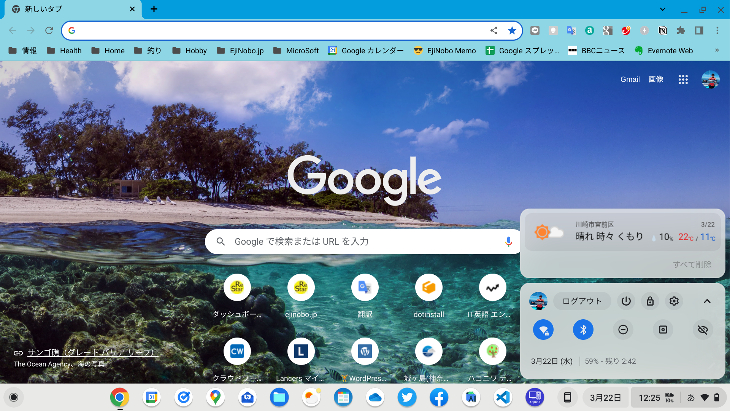730x411 pixels.
Task: Open a new tab with the plus button
Action: (x=154, y=9)
